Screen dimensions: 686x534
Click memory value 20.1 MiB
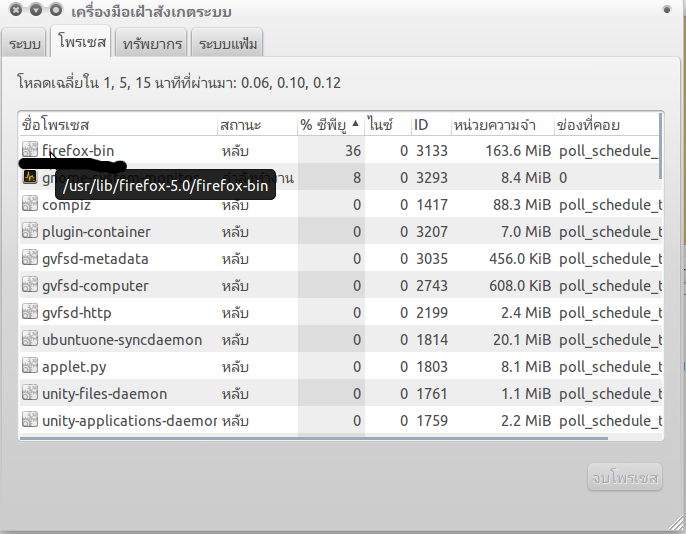pos(522,340)
